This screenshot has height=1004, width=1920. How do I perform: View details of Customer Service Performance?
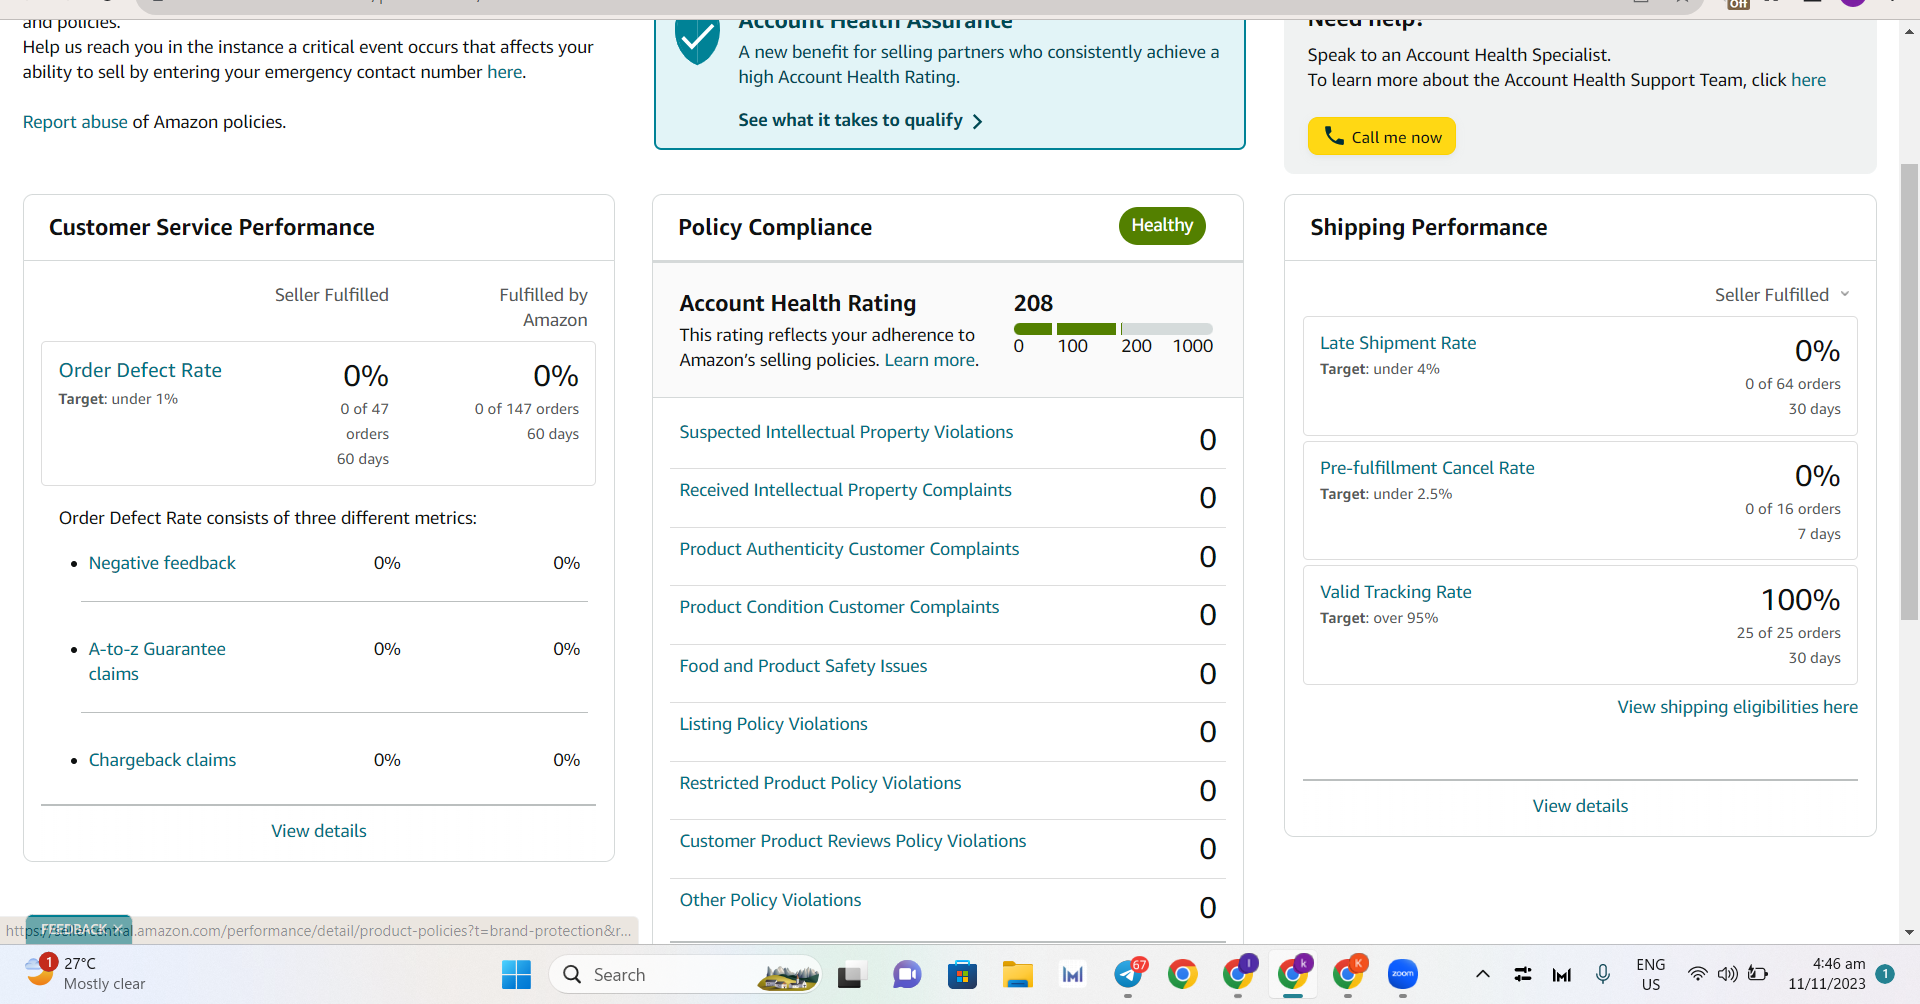319,831
